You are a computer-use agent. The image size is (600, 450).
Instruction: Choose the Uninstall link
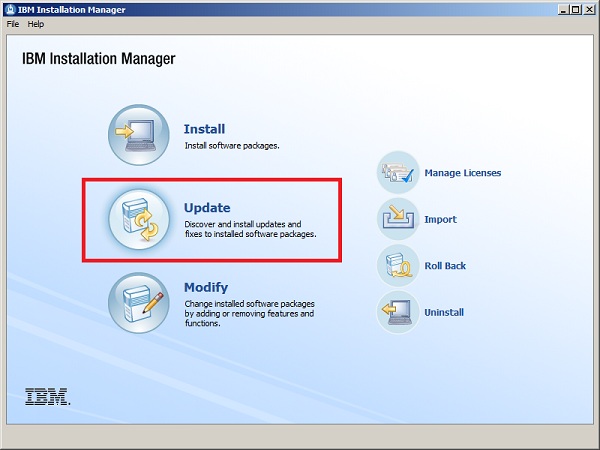[x=444, y=313]
